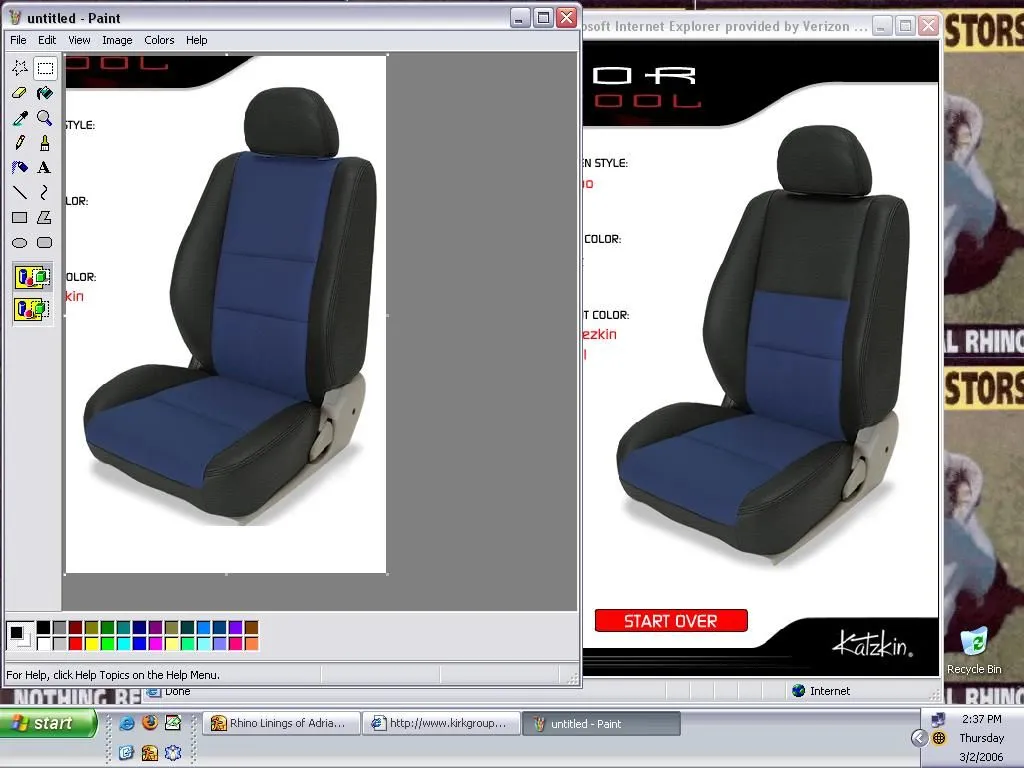Choose the Ellipse shape tool
Image resolution: width=1024 pixels, height=768 pixels.
pyautogui.click(x=19, y=243)
